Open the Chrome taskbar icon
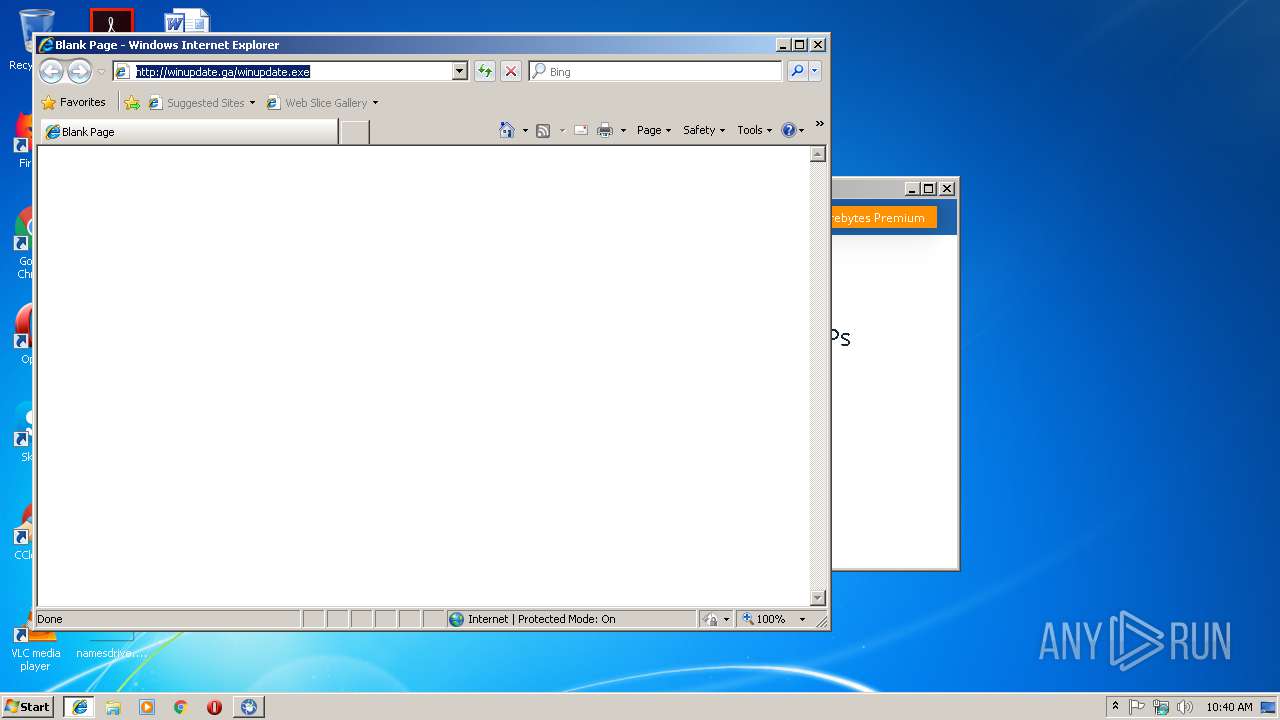This screenshot has width=1280, height=720. coord(181,707)
